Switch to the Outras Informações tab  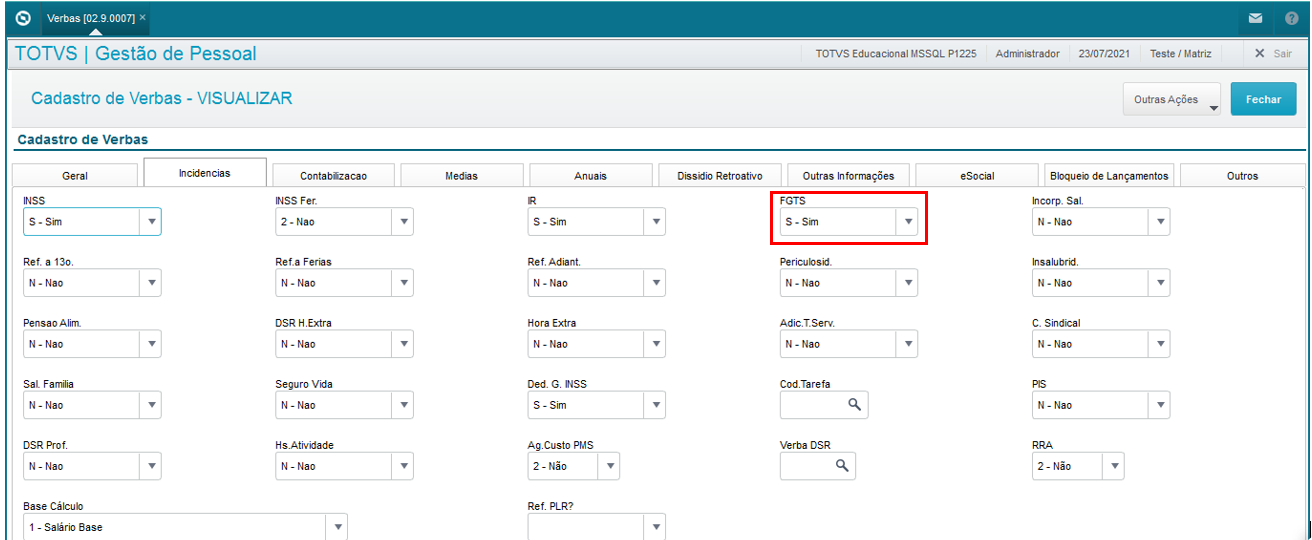click(x=848, y=175)
